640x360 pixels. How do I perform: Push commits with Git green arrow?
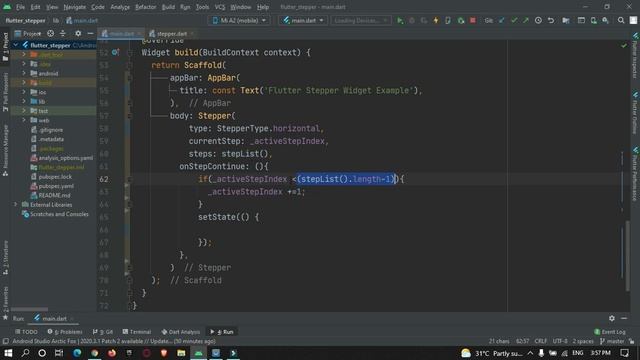click(x=526, y=20)
